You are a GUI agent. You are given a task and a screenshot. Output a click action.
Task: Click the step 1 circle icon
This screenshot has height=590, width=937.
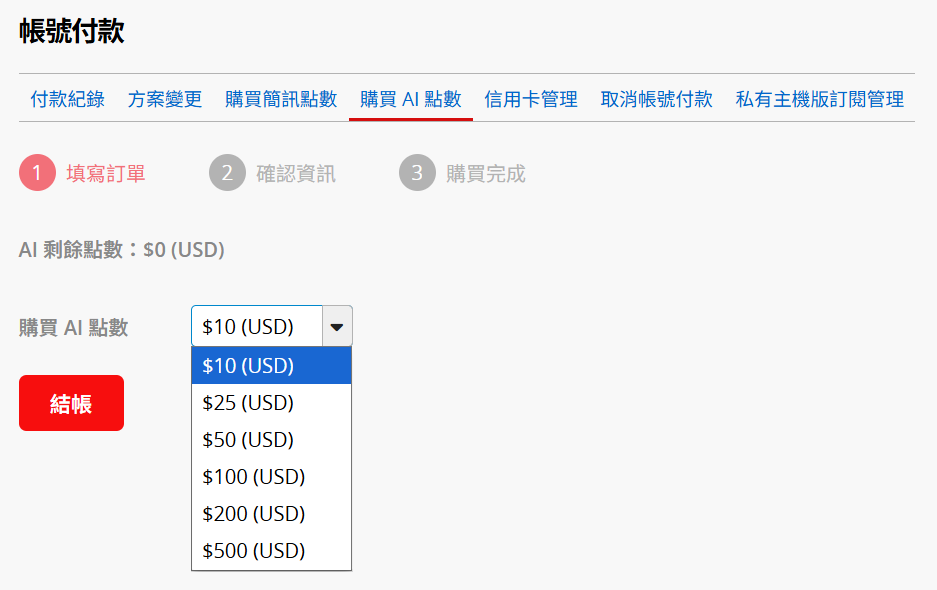37,173
